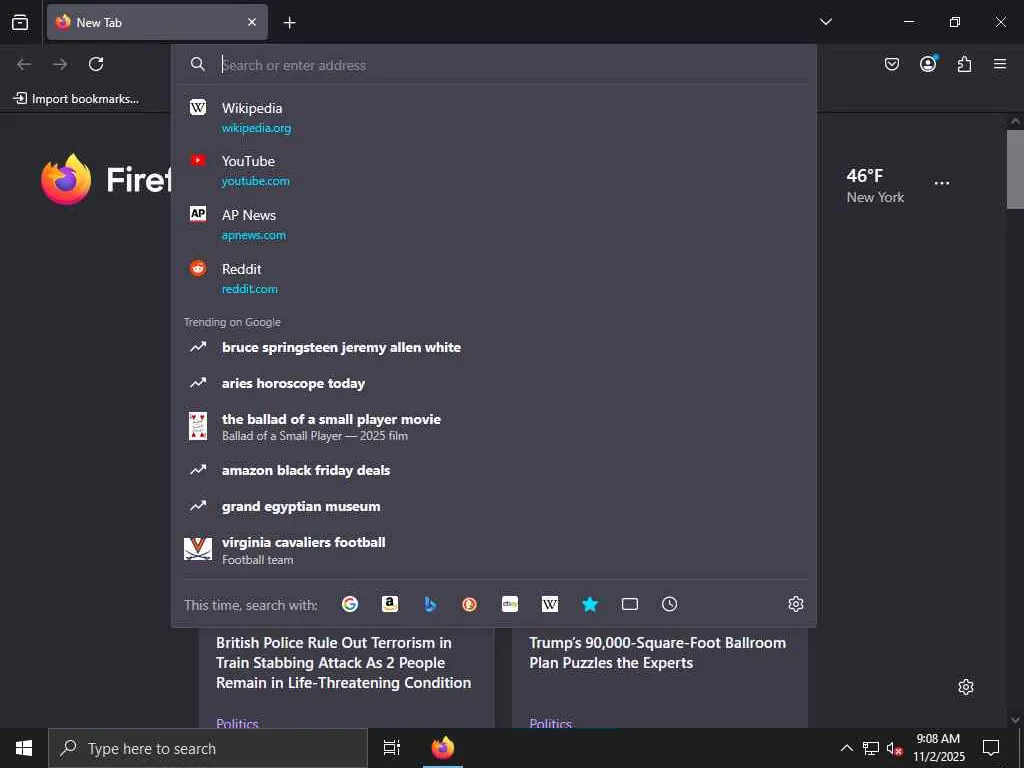
Task: Search this time with Bing
Action: [x=430, y=604]
